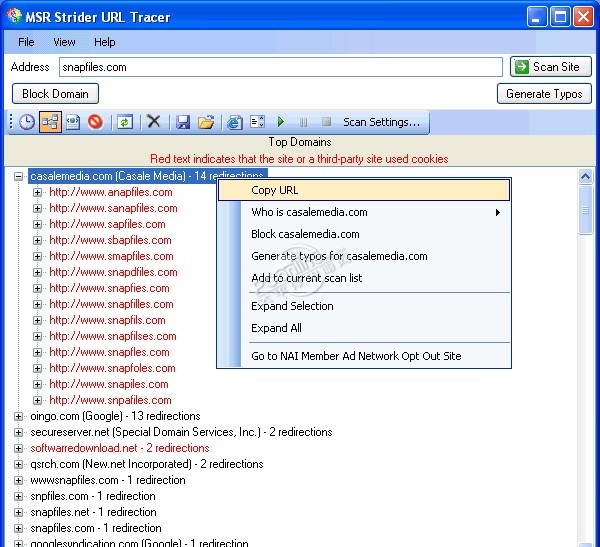The width and height of the screenshot is (600, 547).
Task: Expand the www.sapfiles.com node
Action: pos(37,224)
